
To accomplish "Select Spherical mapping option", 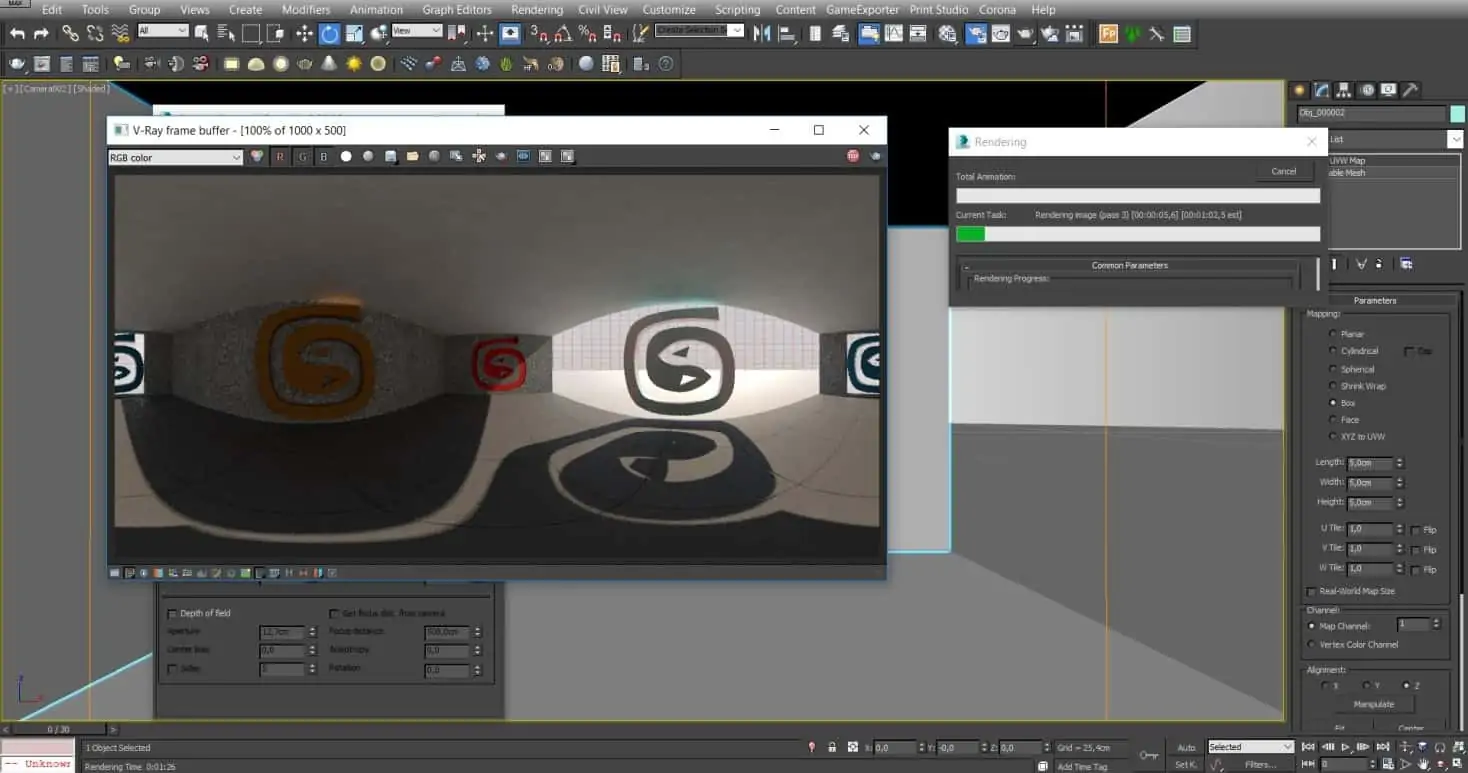I will coord(1333,369).
